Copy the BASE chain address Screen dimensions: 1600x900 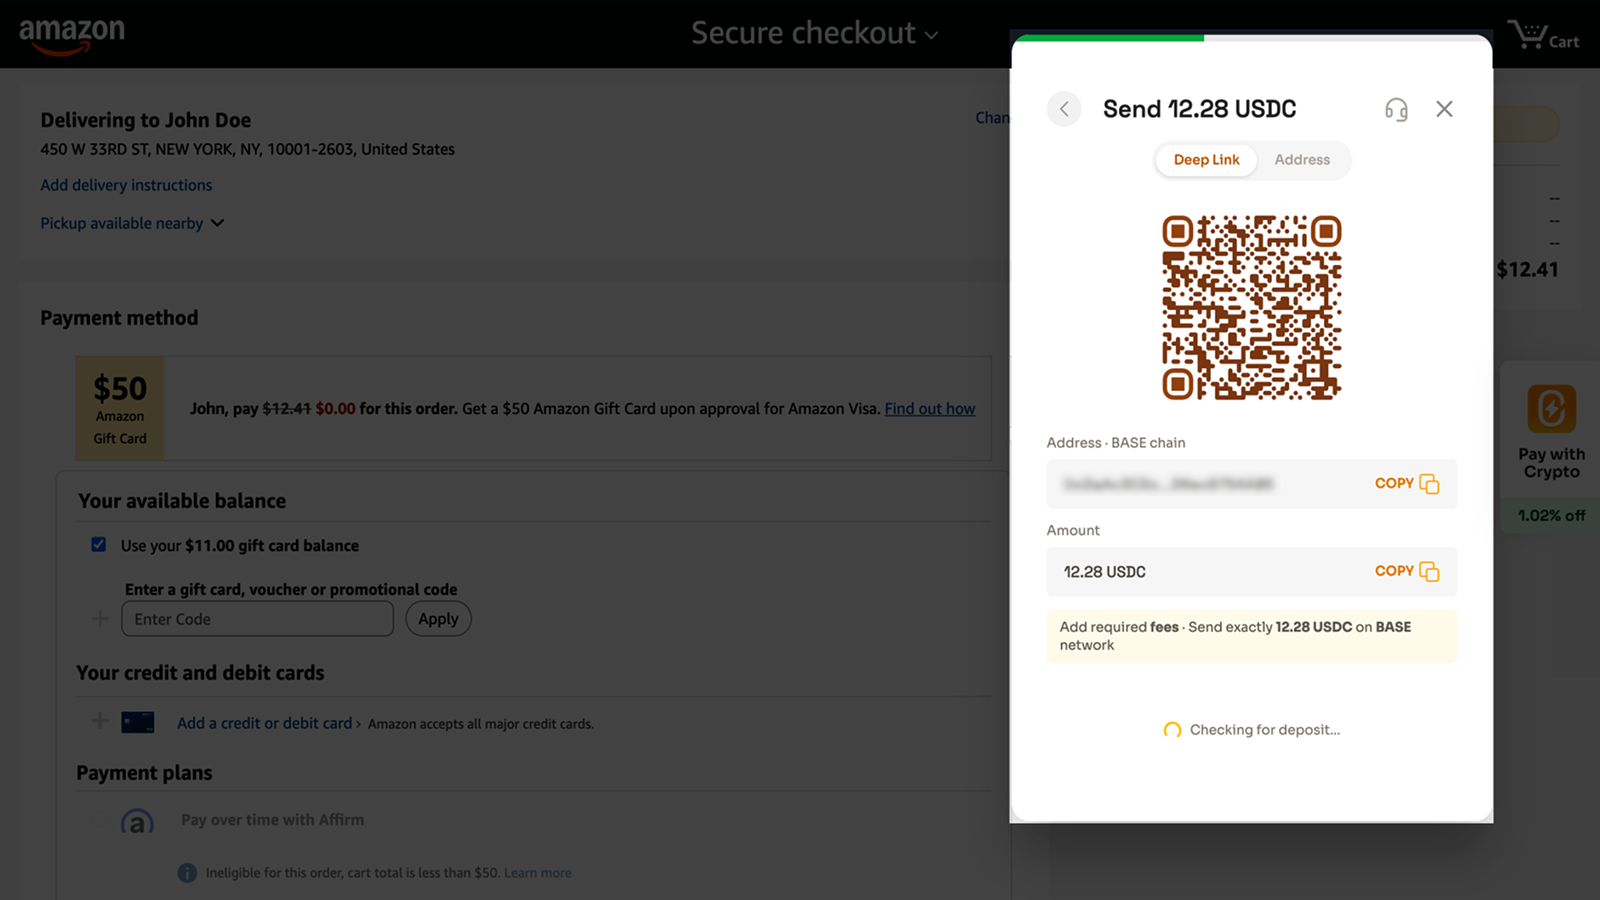pyautogui.click(x=1407, y=484)
